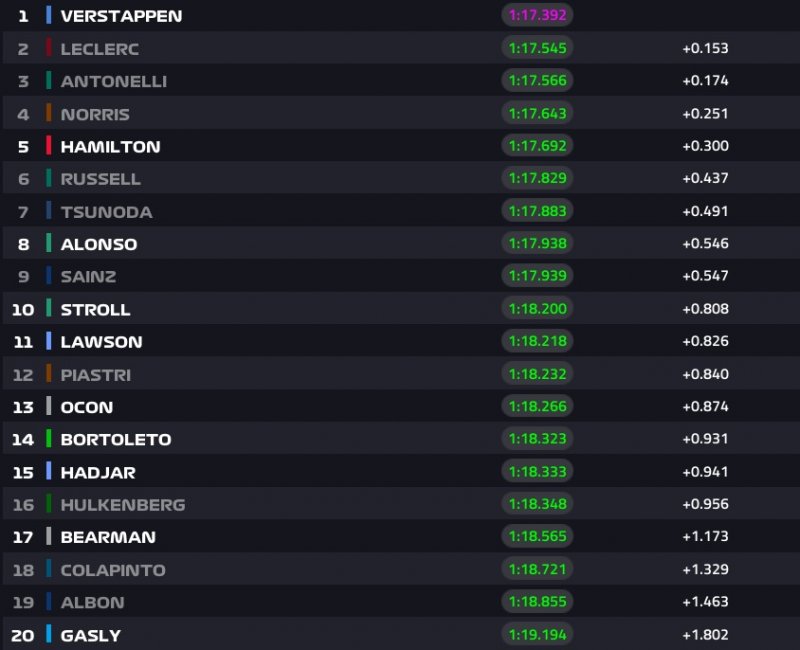
Task: Select the BEARMAN driver name
Action: tap(107, 537)
